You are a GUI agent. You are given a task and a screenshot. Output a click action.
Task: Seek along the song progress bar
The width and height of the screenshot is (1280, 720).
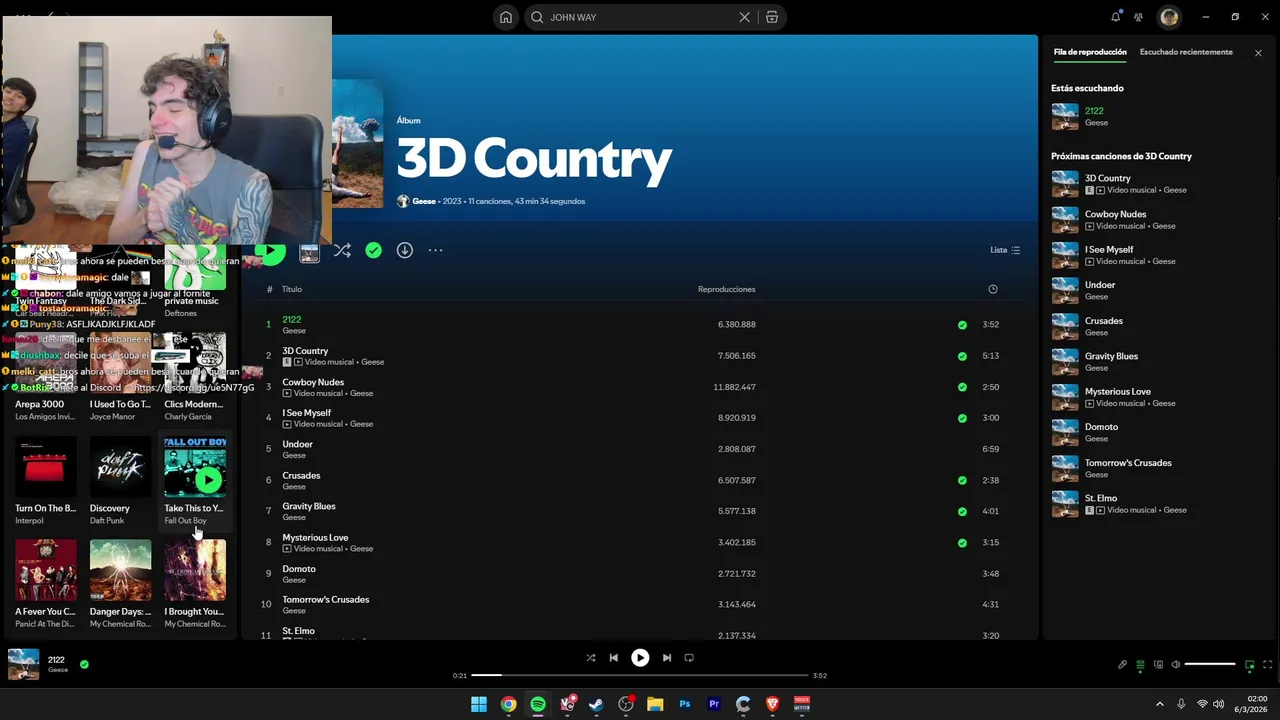coord(640,675)
